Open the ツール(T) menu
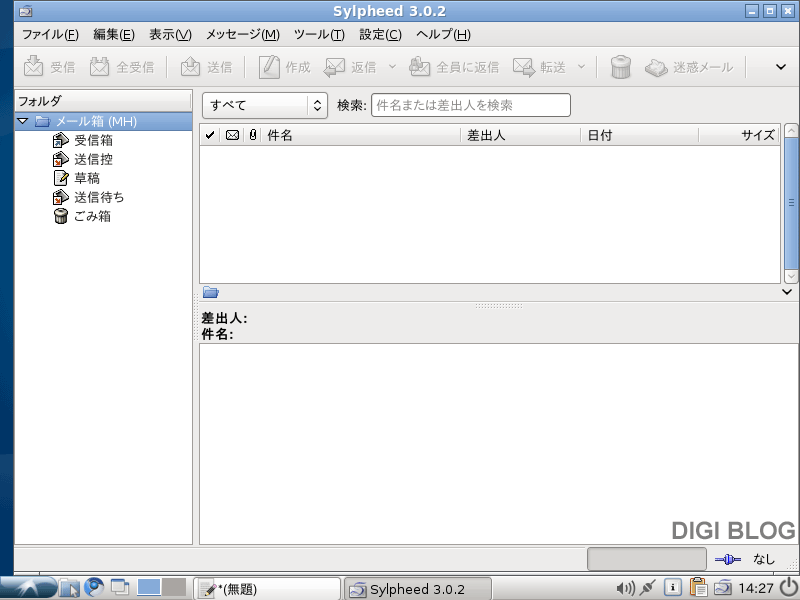This screenshot has width=800, height=600. pos(319,35)
